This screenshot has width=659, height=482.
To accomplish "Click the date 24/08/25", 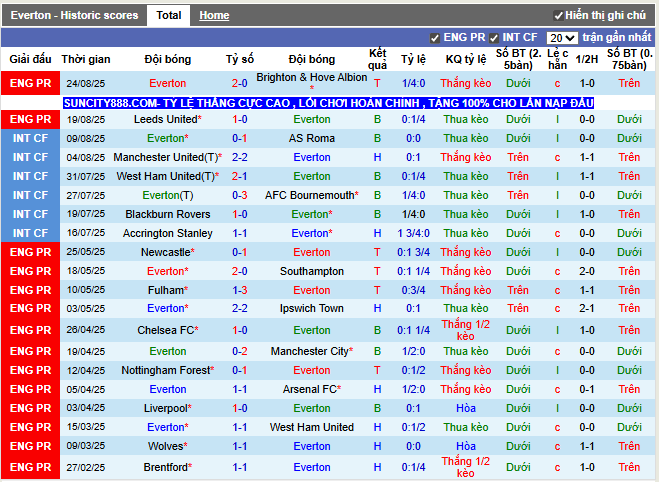I will pyautogui.click(x=86, y=84).
